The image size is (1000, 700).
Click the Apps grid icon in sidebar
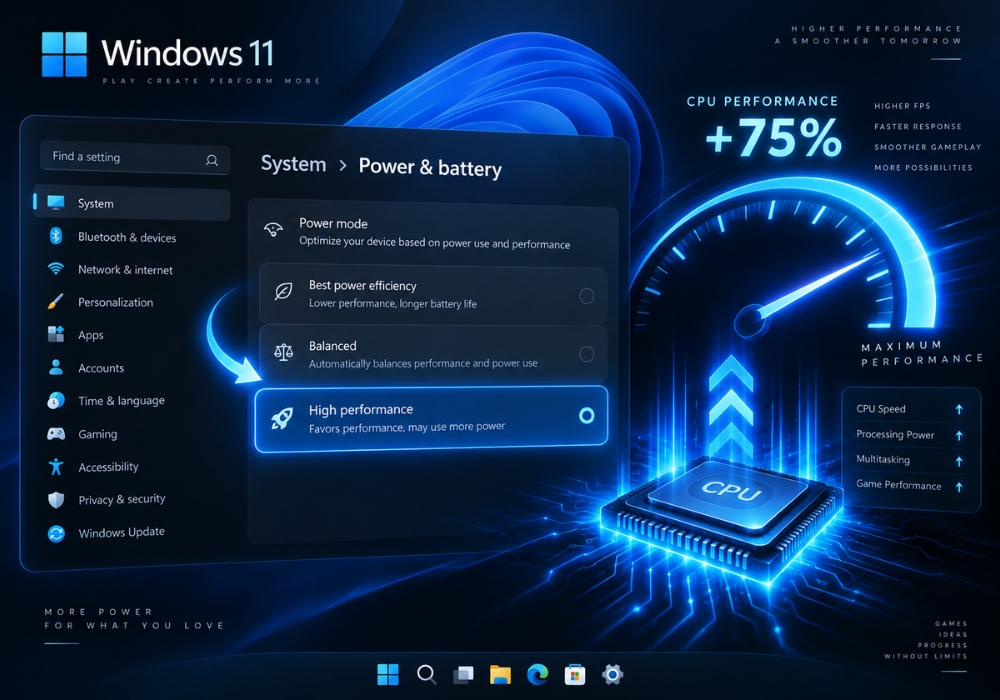56,334
